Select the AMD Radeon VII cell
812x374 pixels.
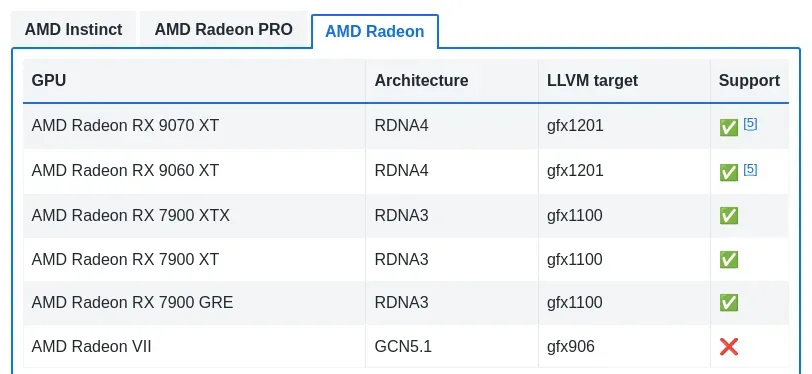(194, 346)
